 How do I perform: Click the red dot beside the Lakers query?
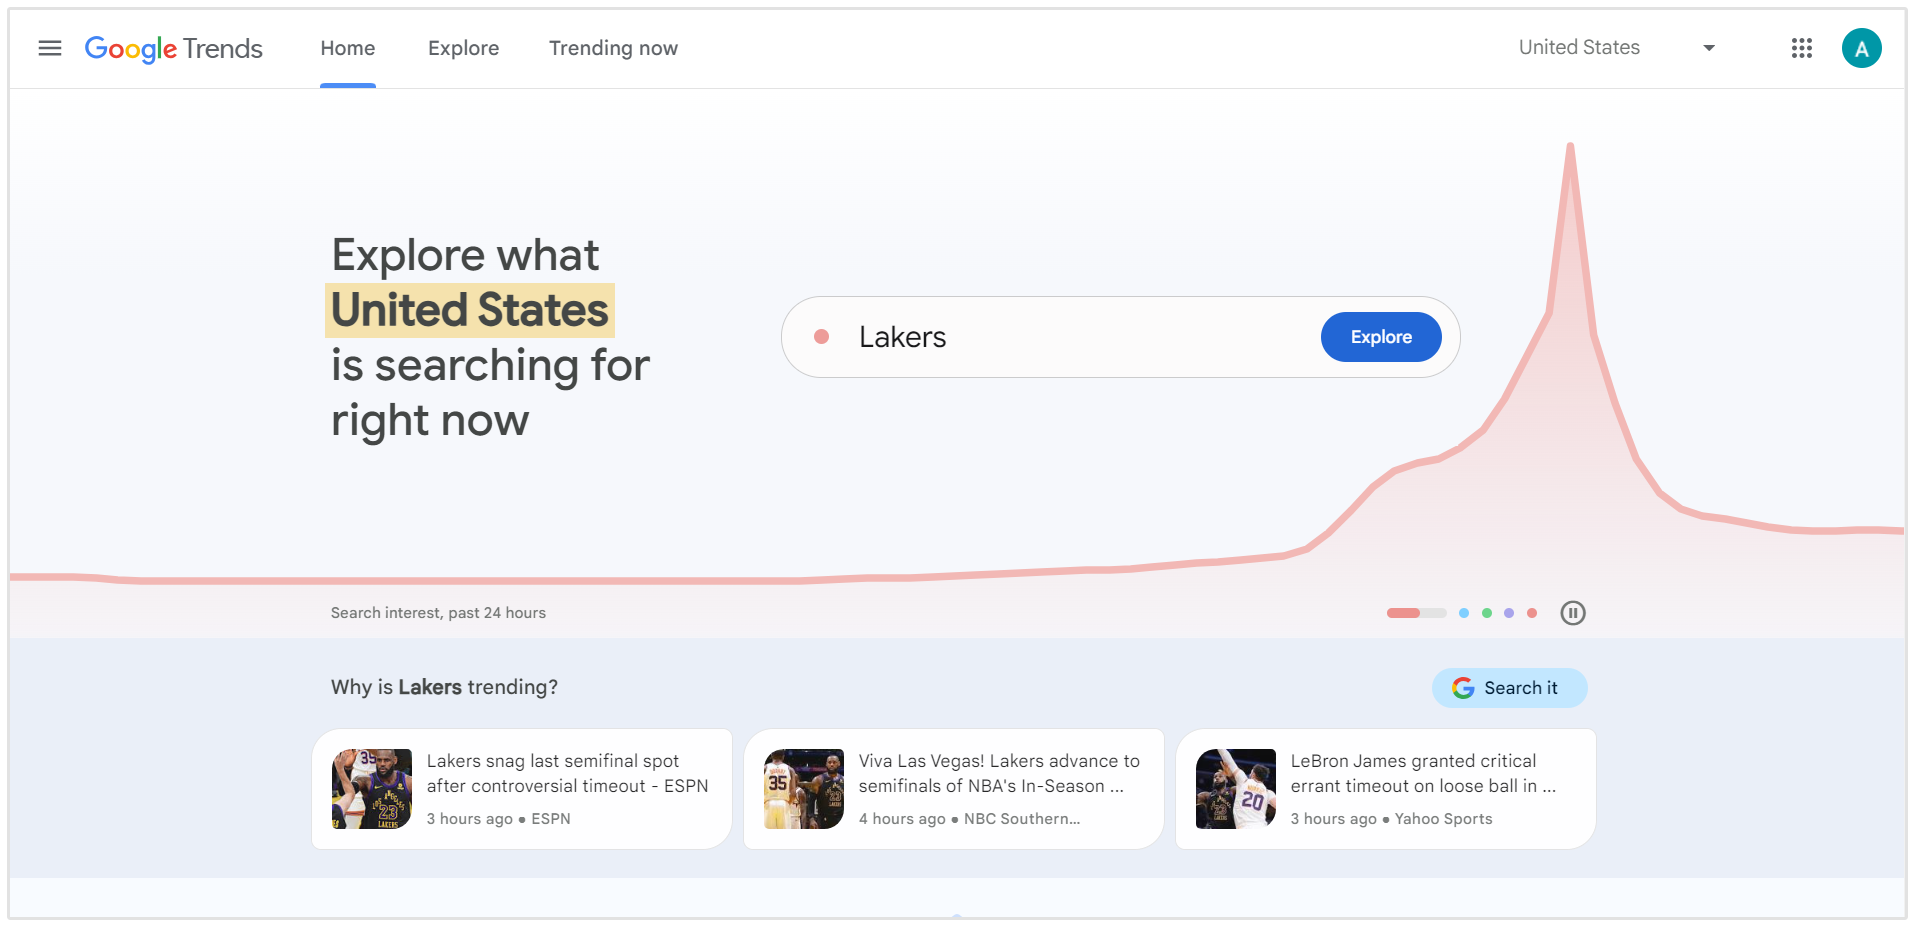(822, 337)
